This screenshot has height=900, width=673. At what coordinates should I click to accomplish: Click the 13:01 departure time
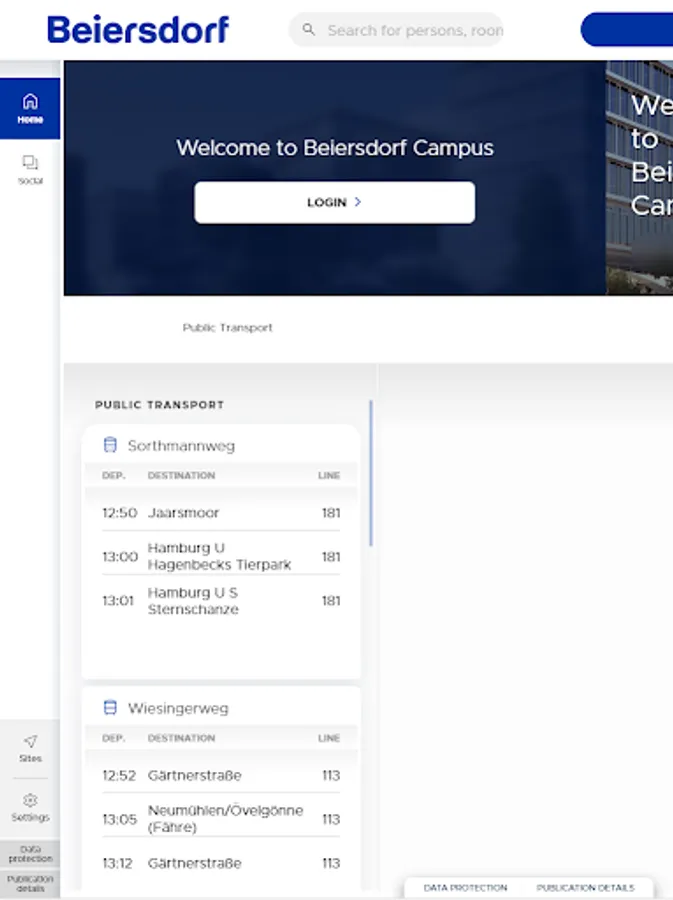click(118, 601)
